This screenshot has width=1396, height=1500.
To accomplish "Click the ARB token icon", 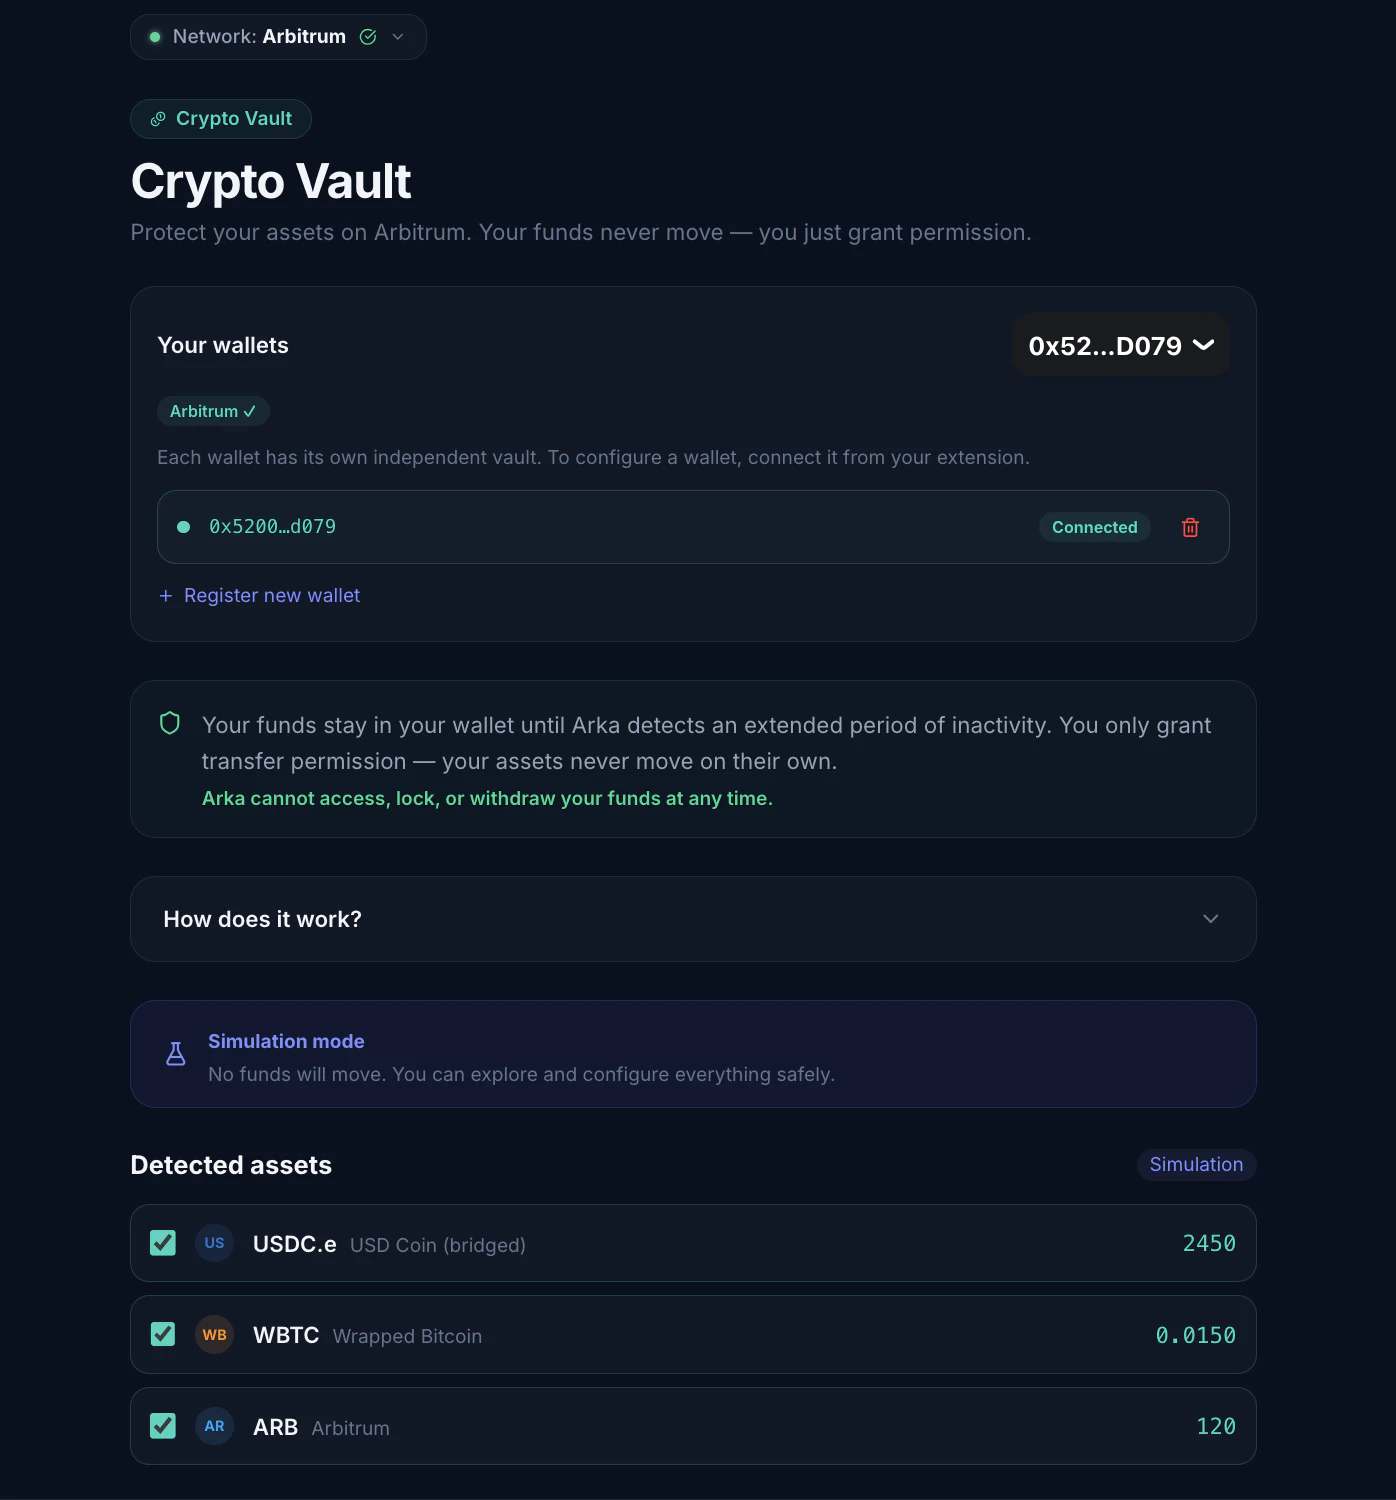I will pos(214,1426).
